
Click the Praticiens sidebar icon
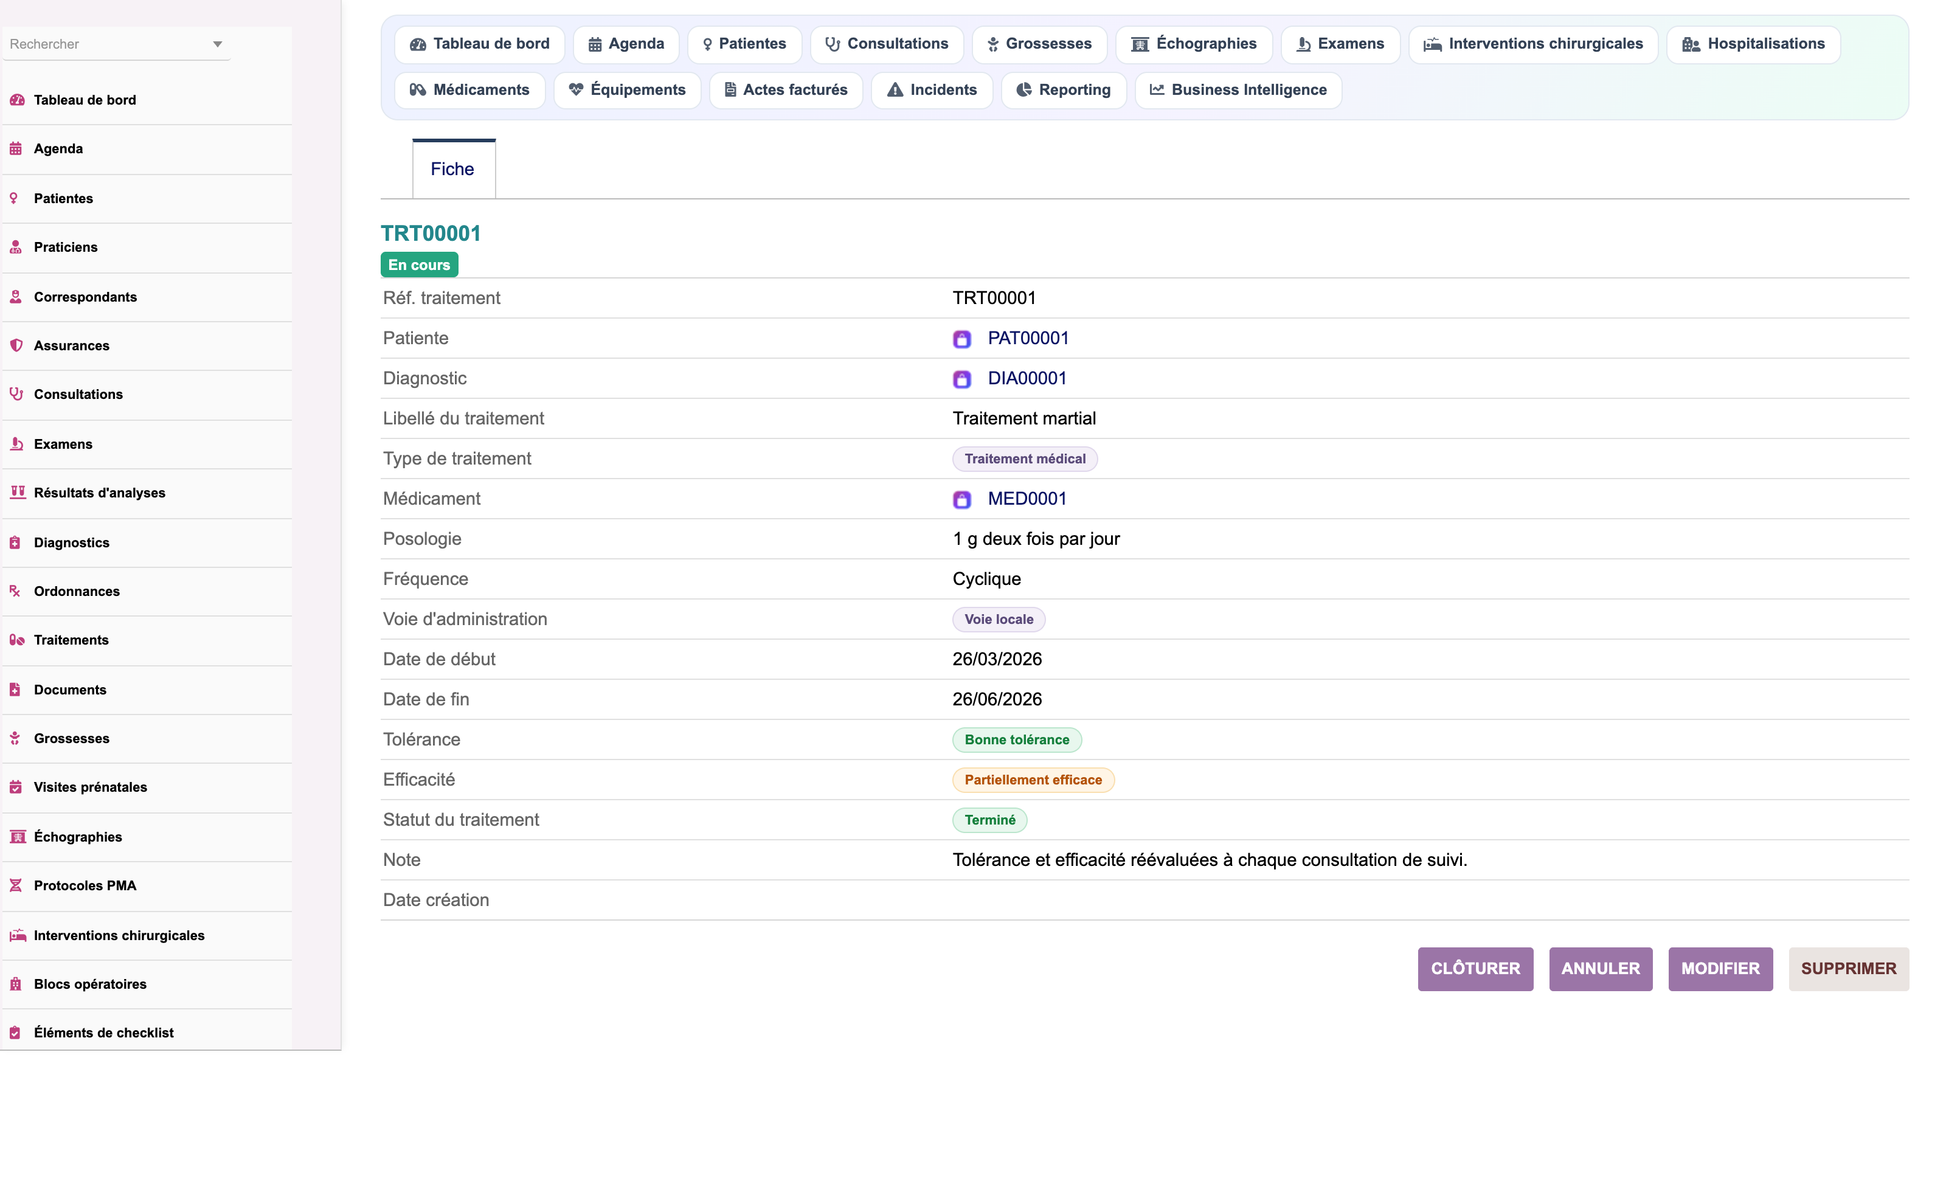16,247
